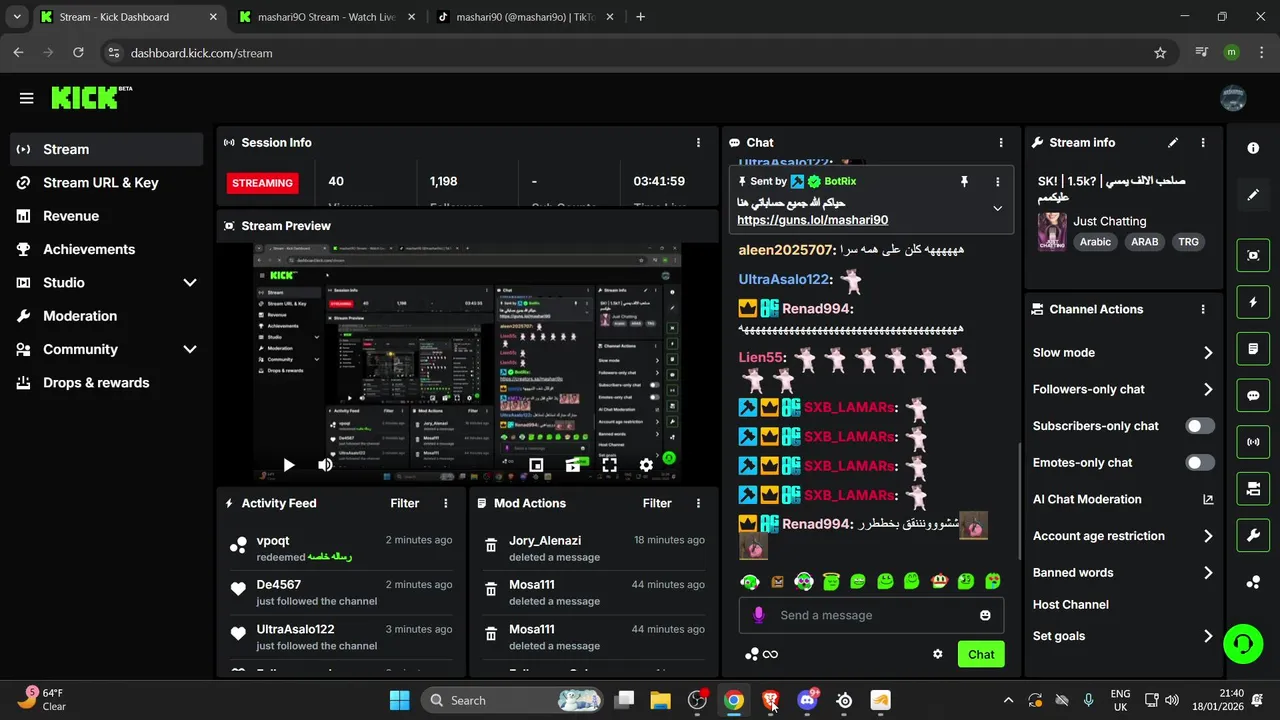Edit Stream info with the pencil icon

pyautogui.click(x=1173, y=143)
